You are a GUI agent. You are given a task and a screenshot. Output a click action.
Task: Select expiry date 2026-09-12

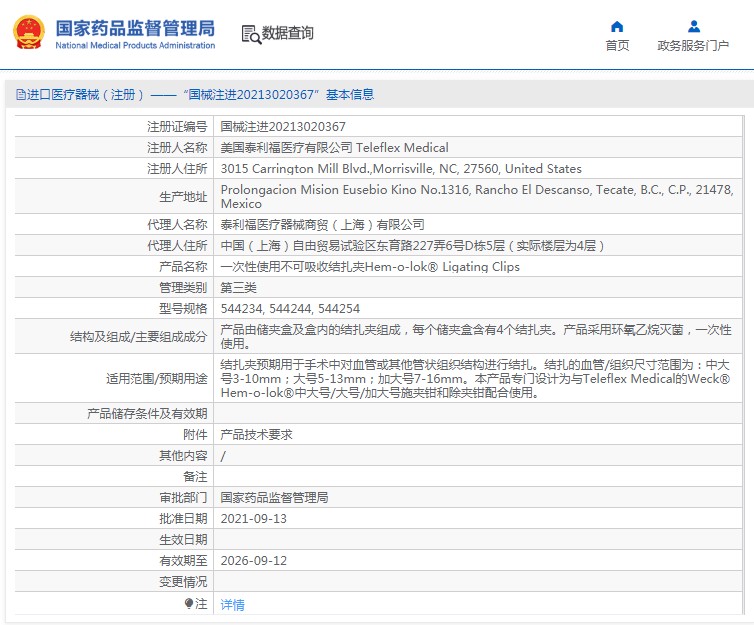253,561
